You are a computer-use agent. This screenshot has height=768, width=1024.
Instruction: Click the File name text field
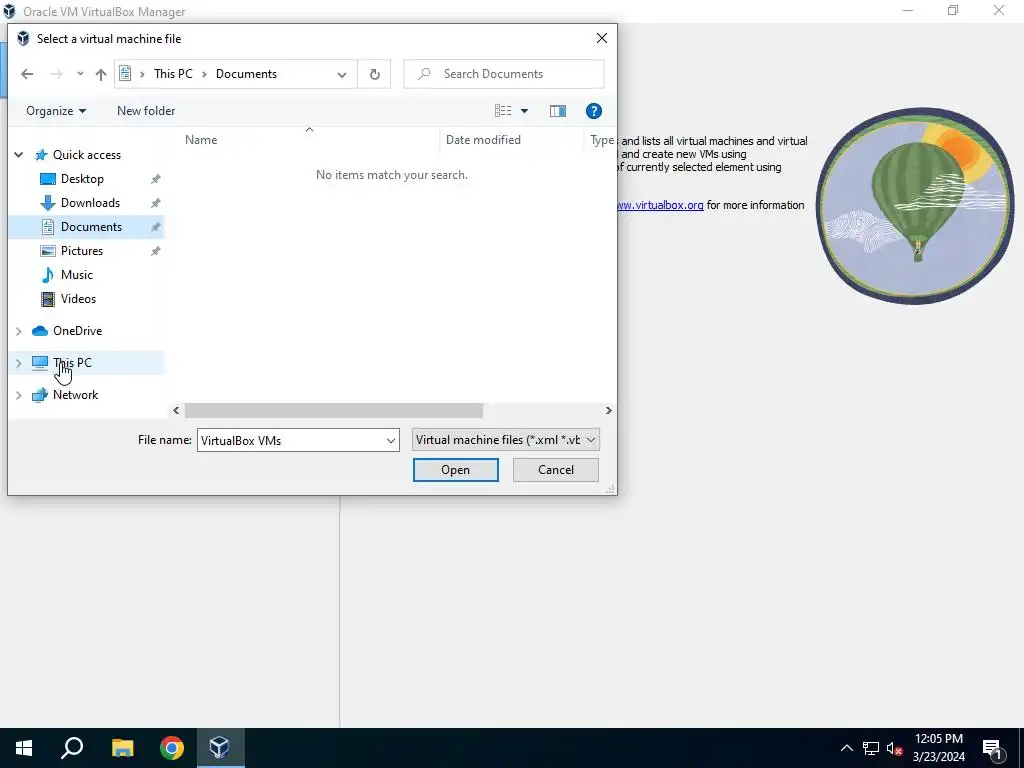pos(291,440)
